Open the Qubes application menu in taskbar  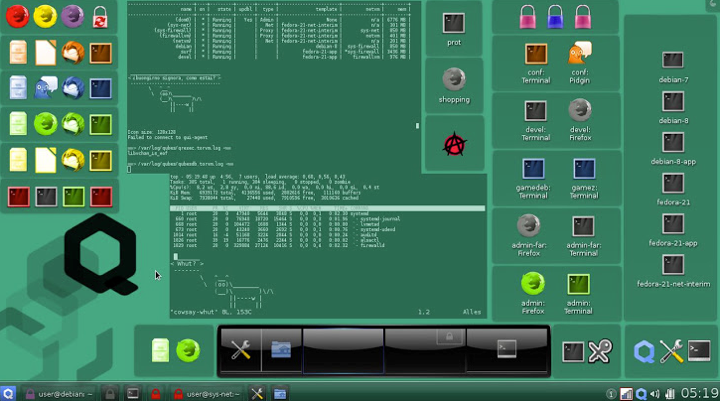(8, 393)
